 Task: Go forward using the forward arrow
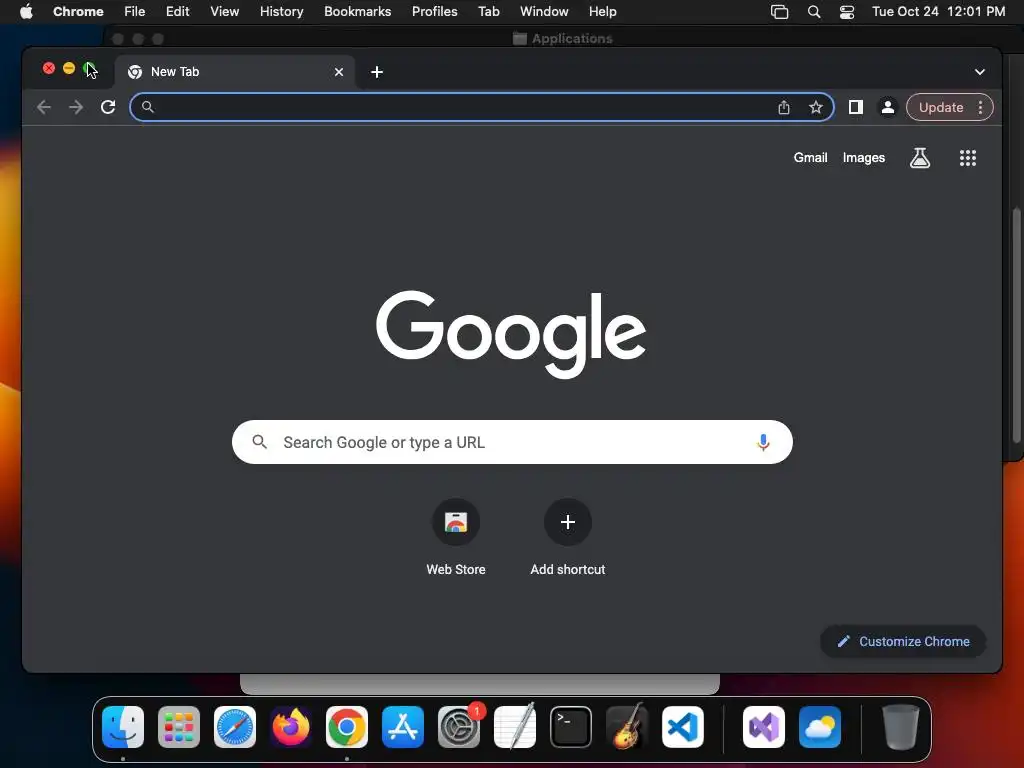[x=76, y=107]
